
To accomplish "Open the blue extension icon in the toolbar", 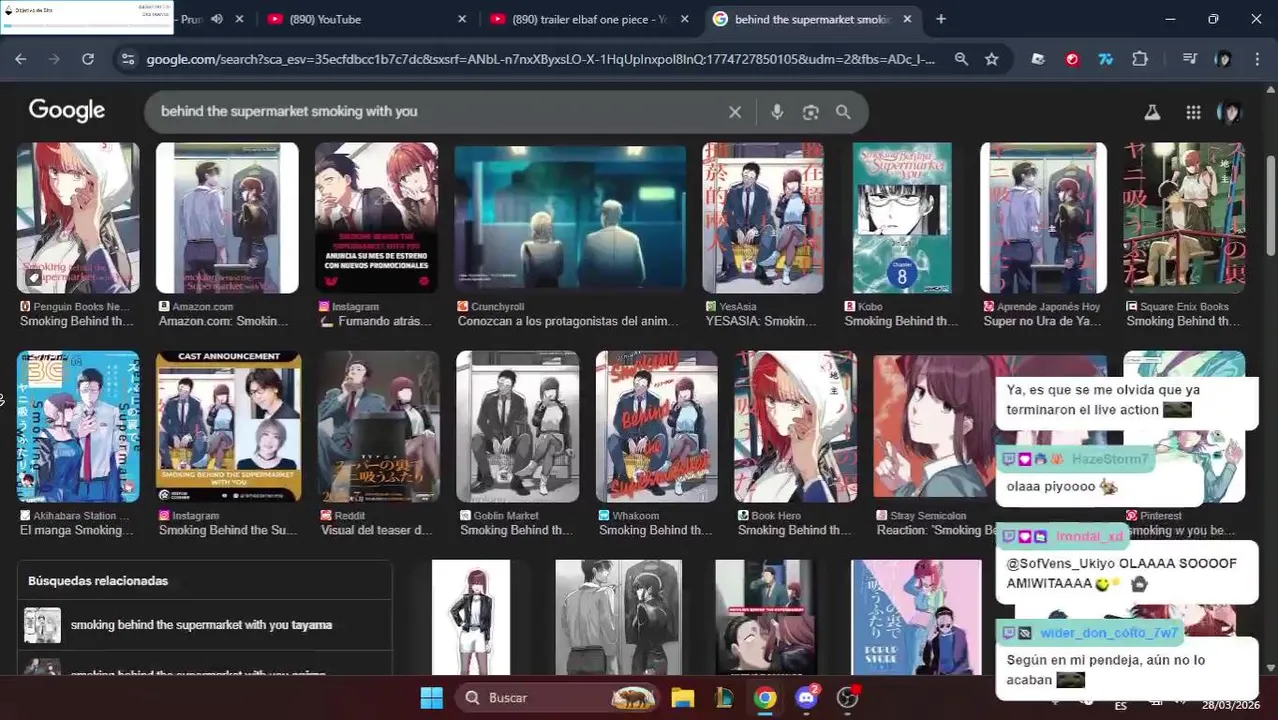I will pos(1105,59).
